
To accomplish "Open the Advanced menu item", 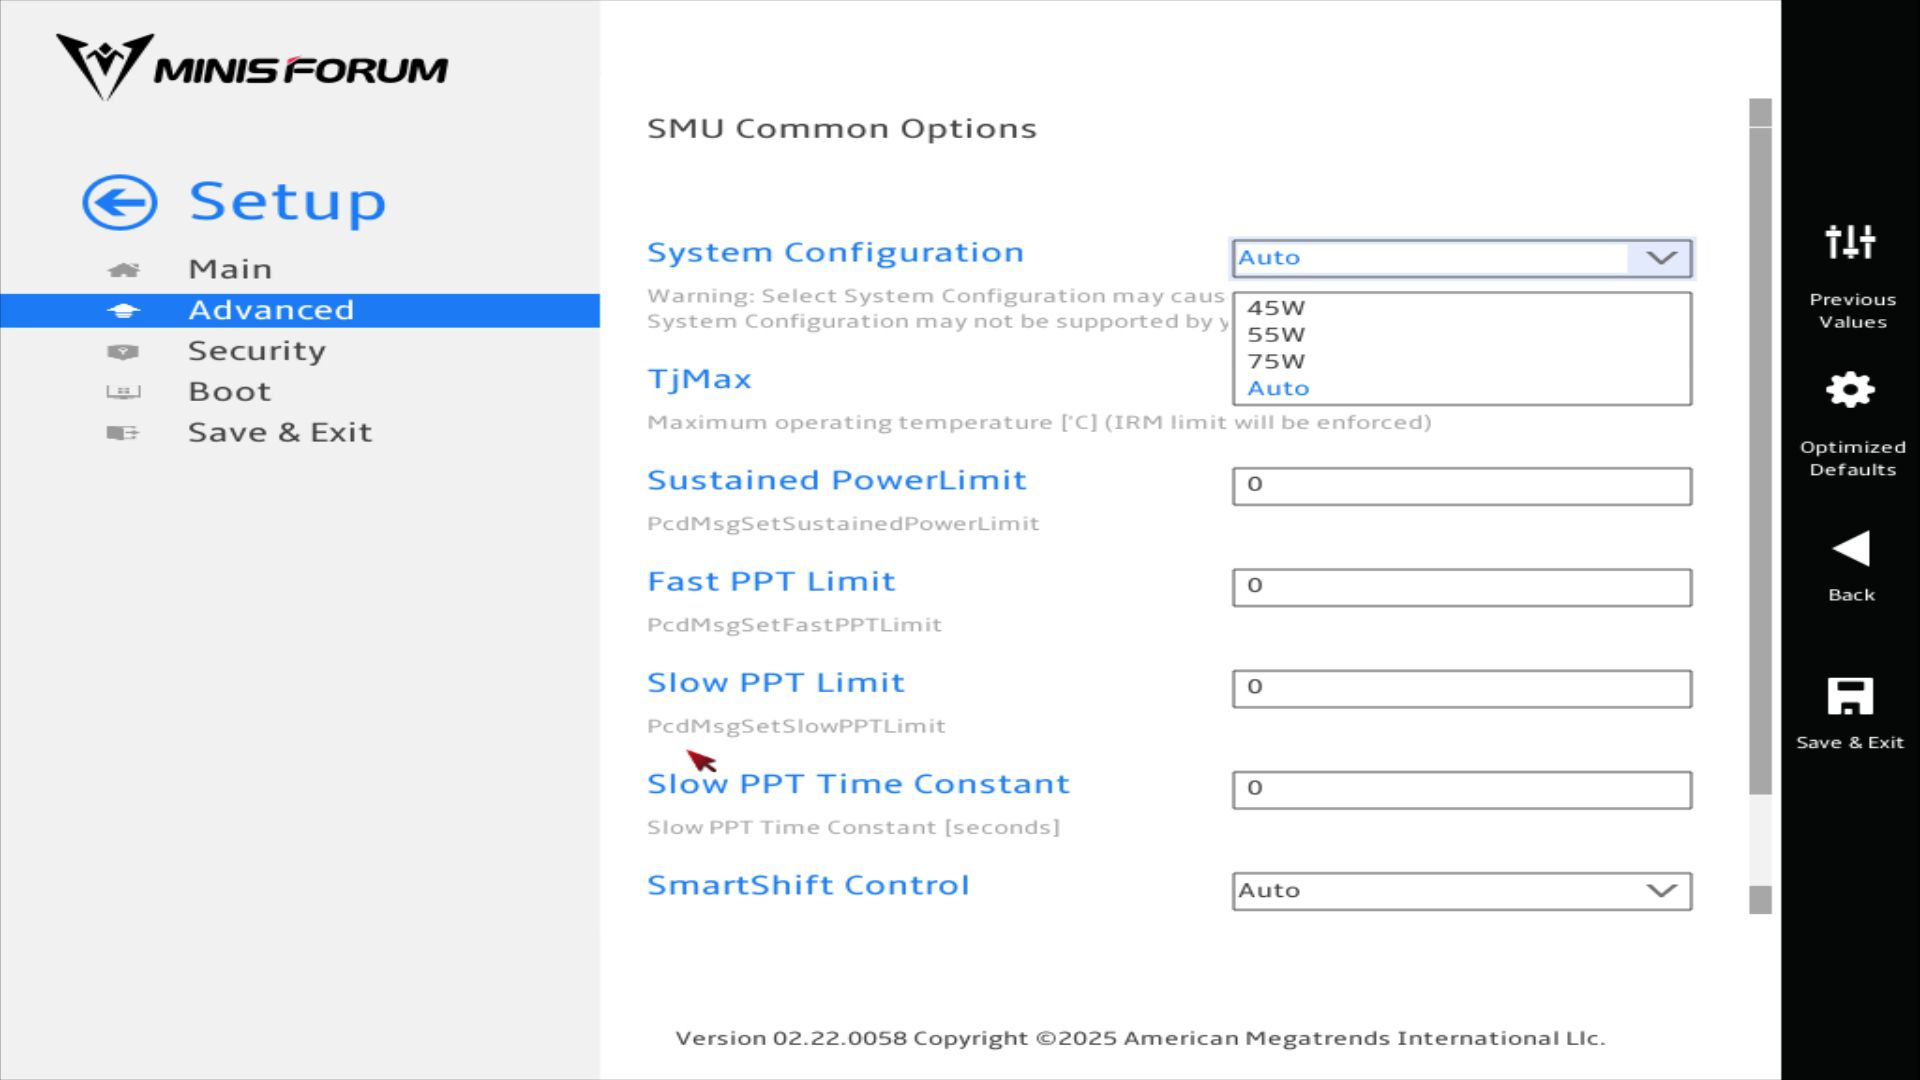I will [270, 310].
